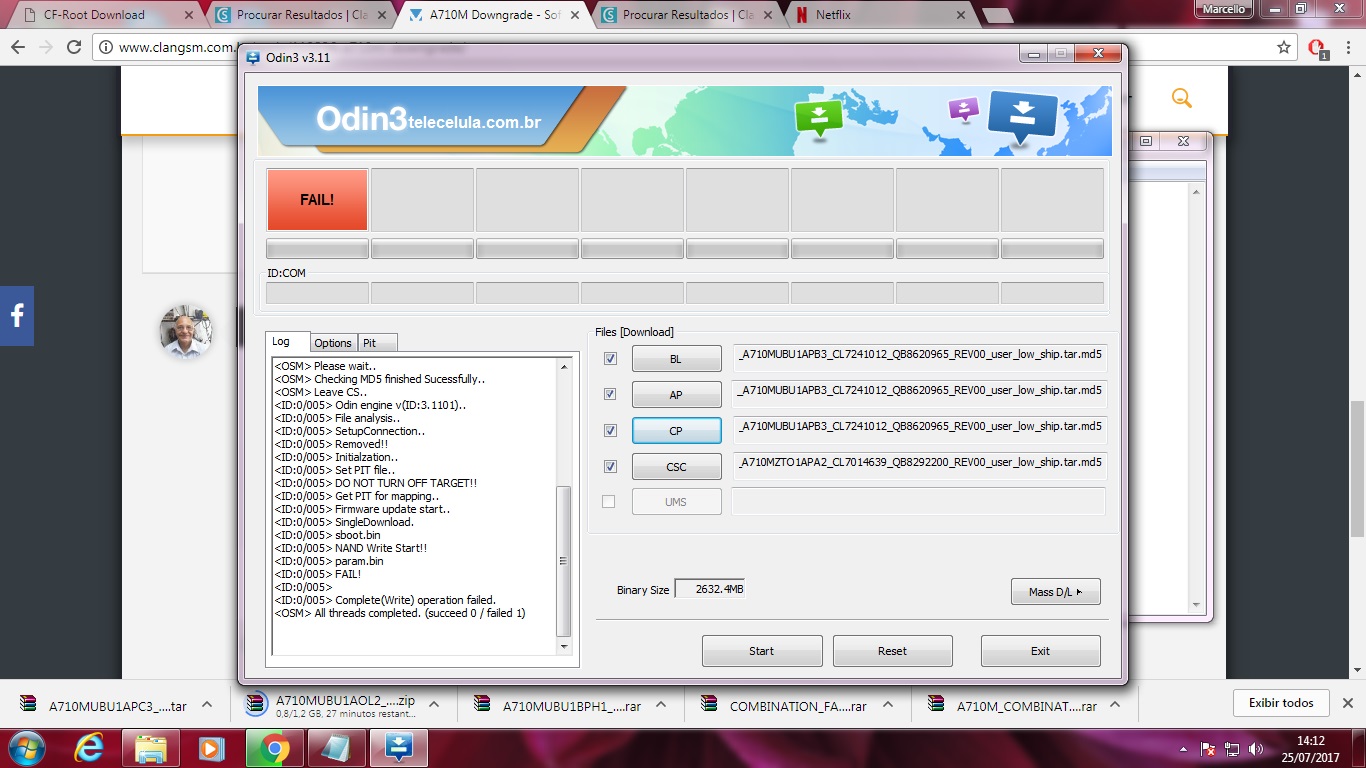
Task: Click the Odin log scrollbar down arrow
Action: point(564,646)
